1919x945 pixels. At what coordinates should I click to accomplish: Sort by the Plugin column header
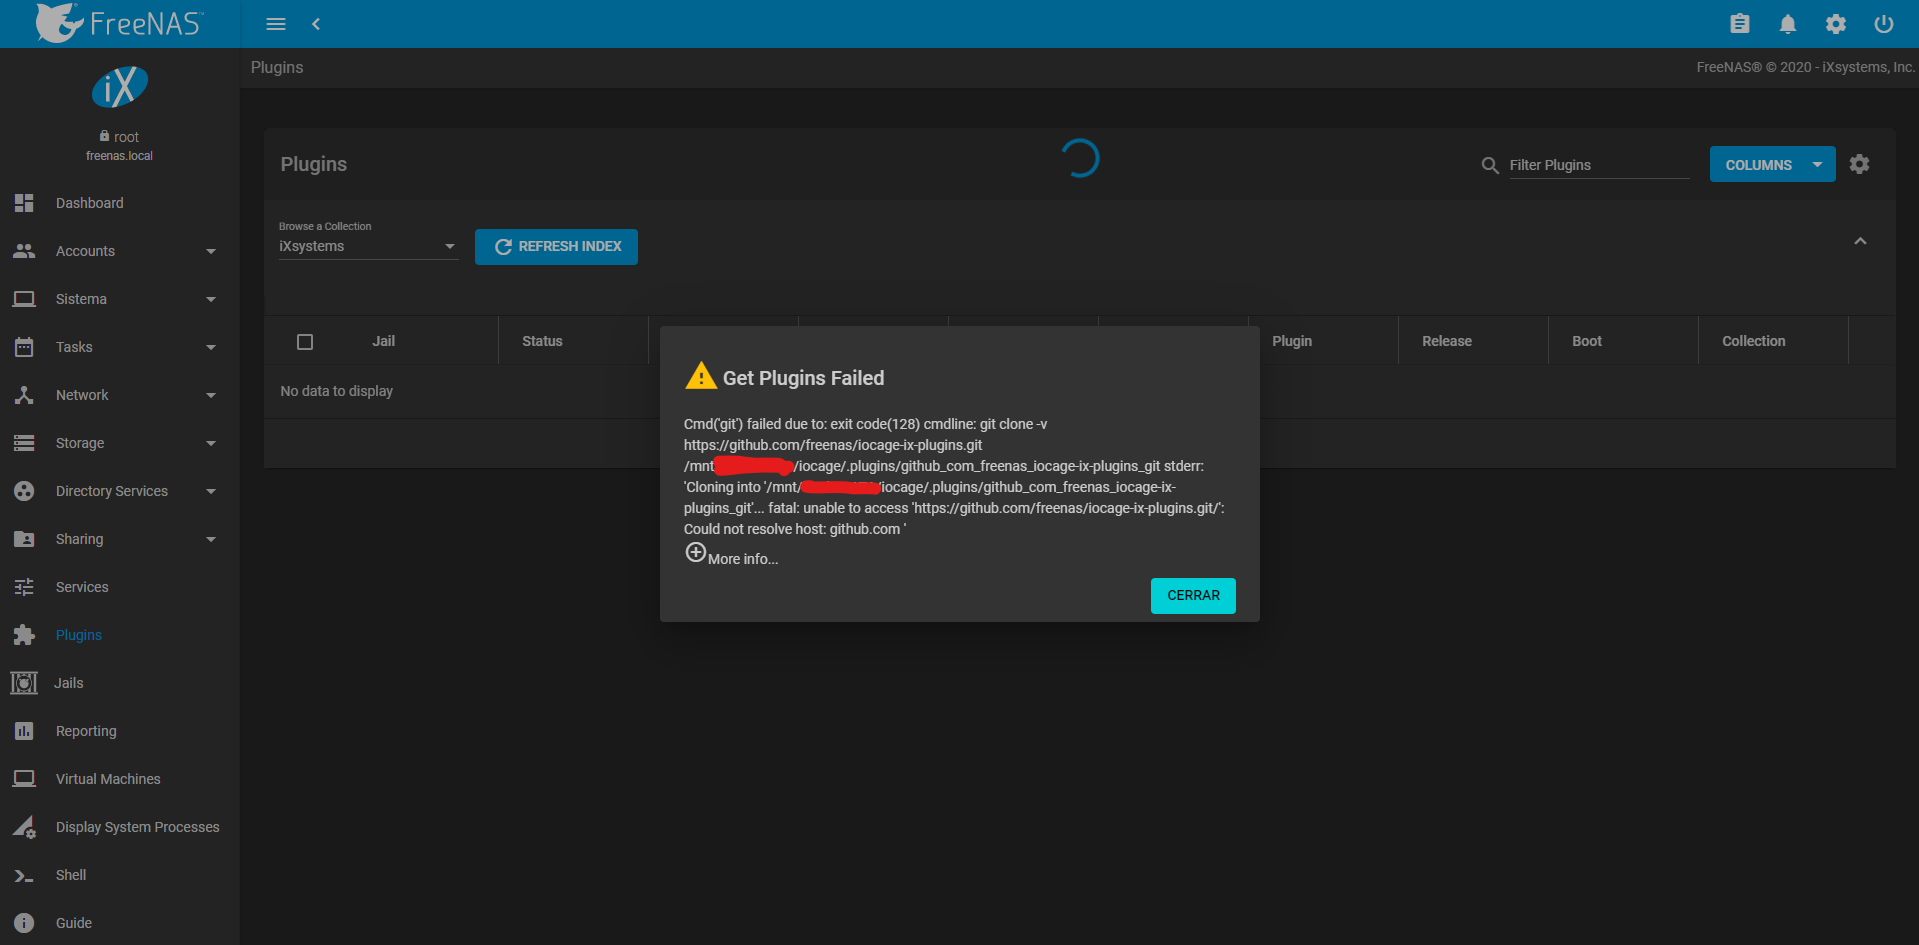point(1292,342)
